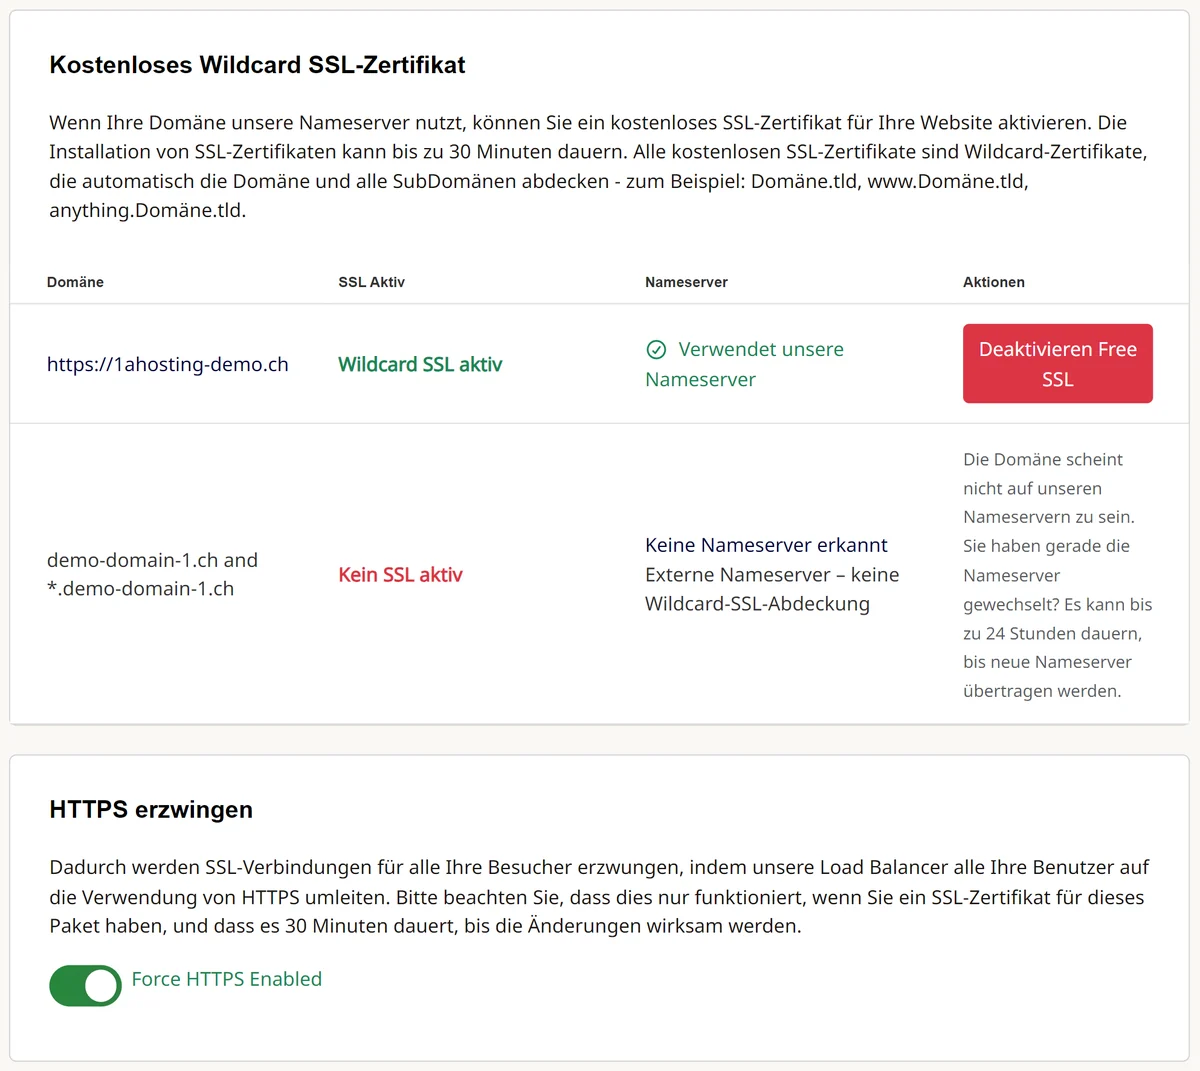Click the Die Domäne scheint nicht notice
This screenshot has width=1200, height=1071.
(x=1057, y=575)
